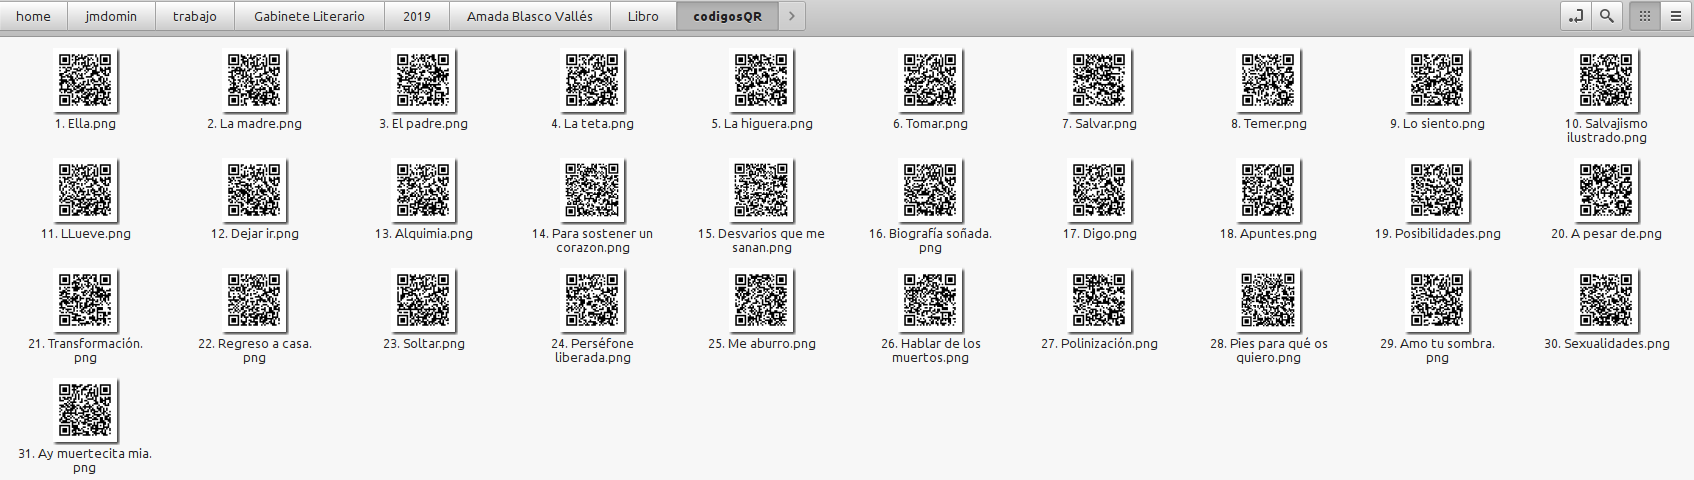Viewport: 1694px width, 480px height.
Task: Open the search files icon
Action: coord(1607,16)
